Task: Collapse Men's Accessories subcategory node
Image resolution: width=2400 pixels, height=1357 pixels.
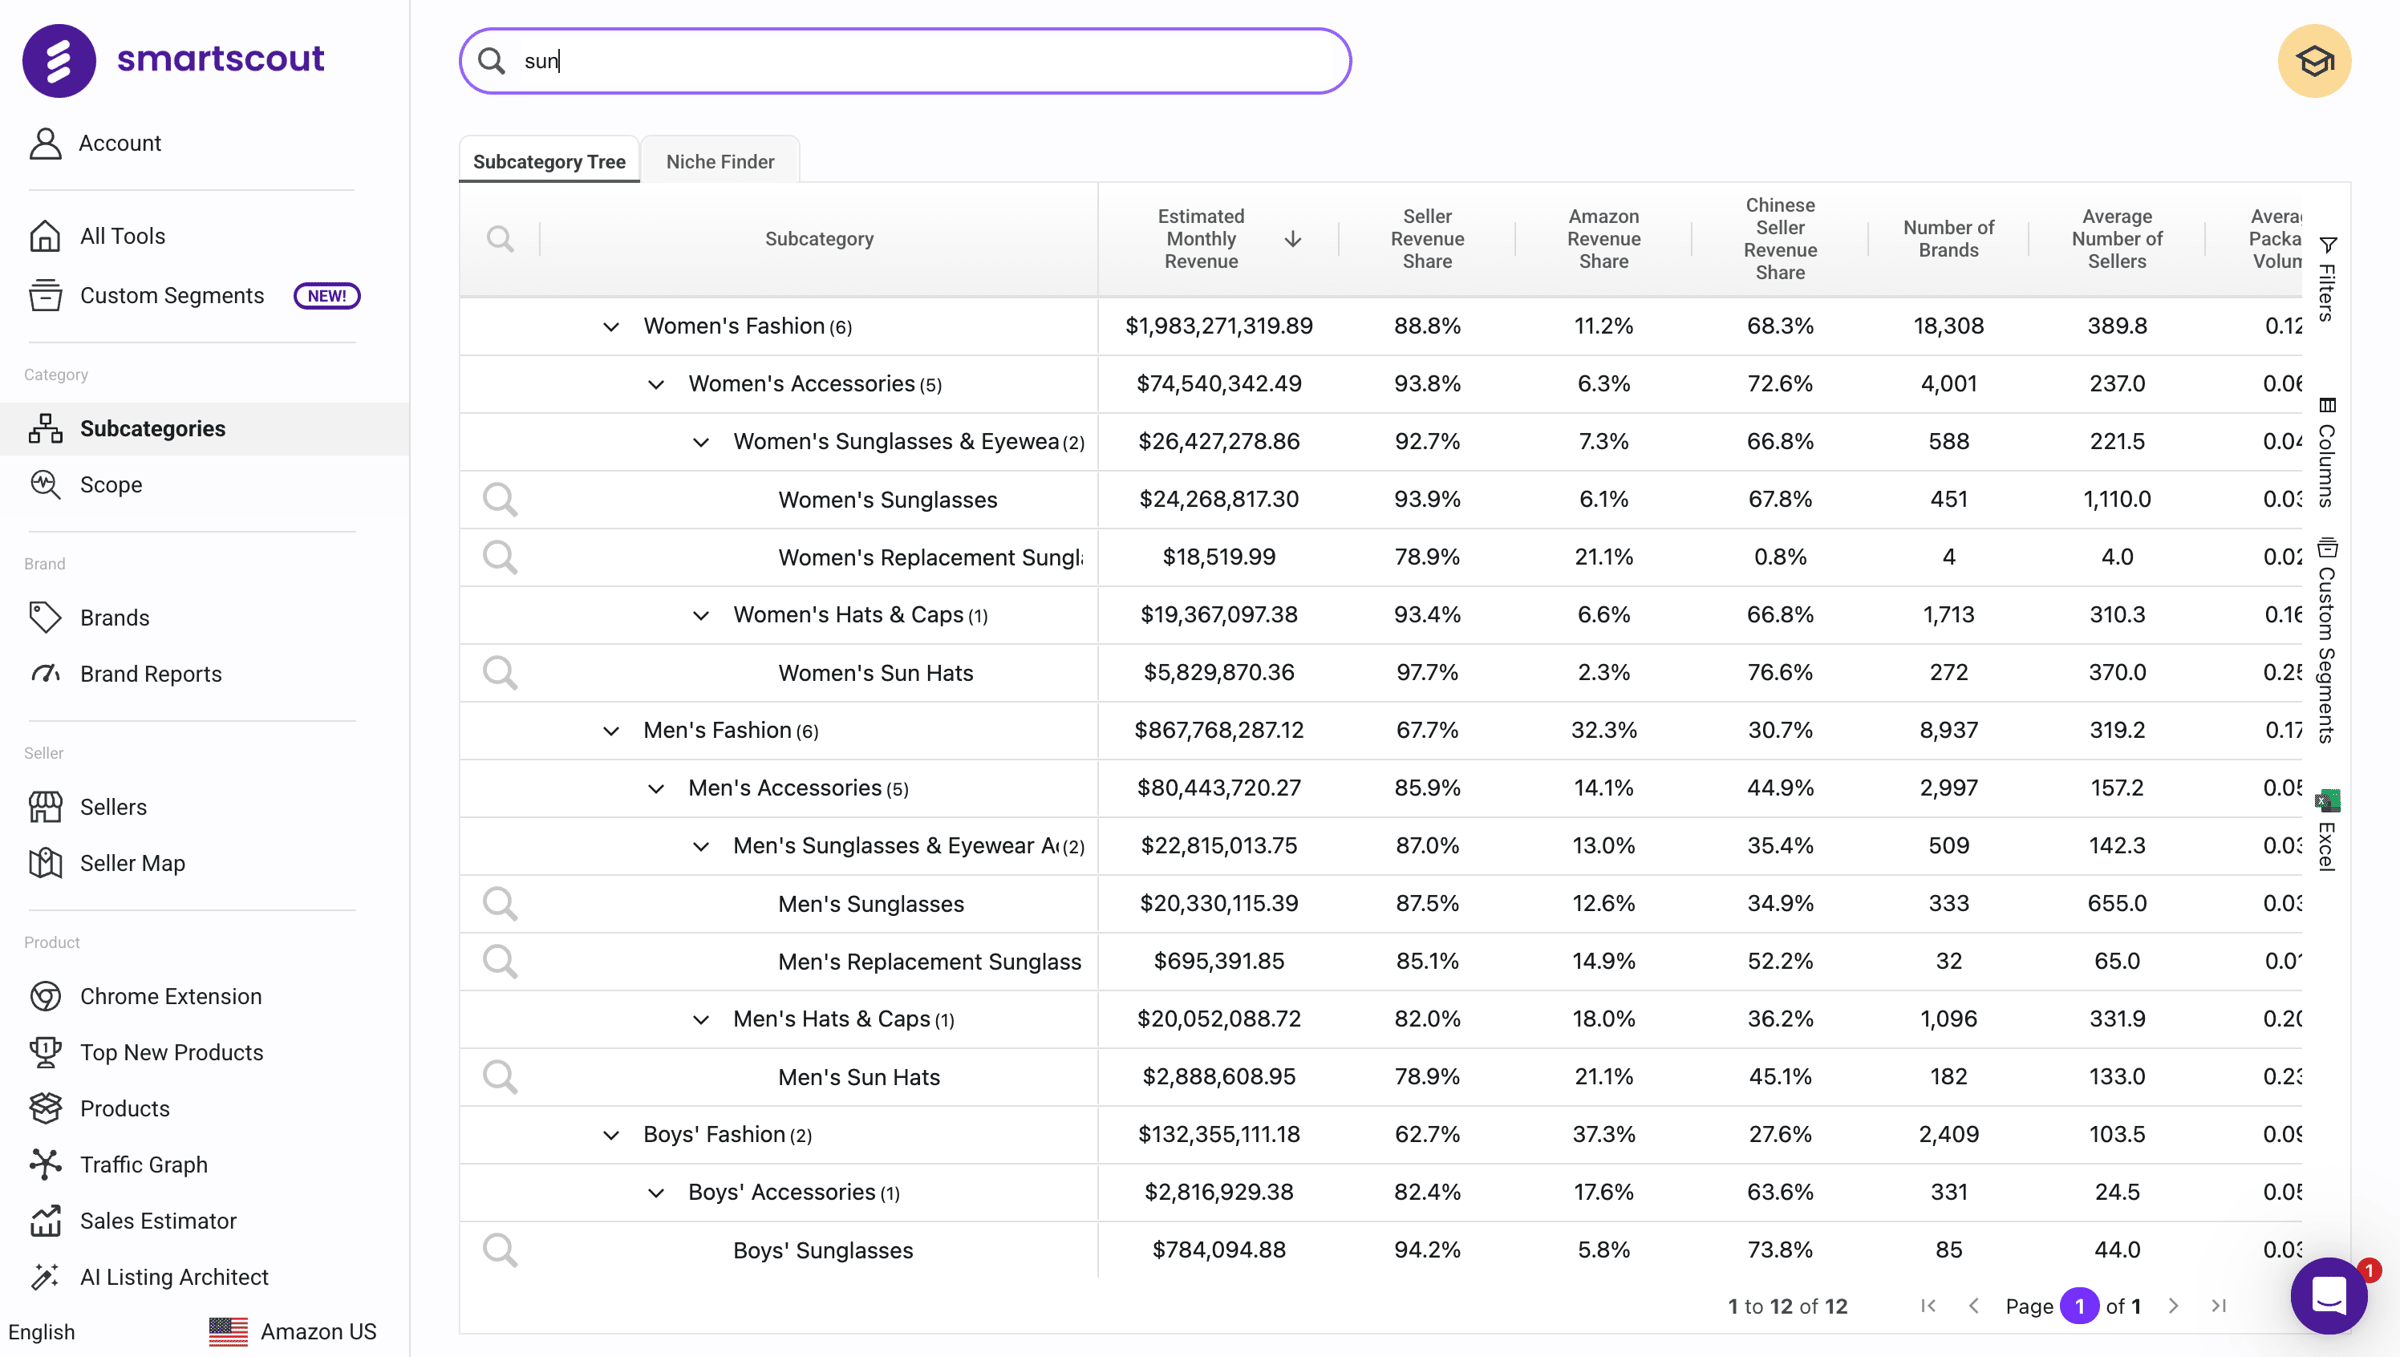Action: point(656,789)
